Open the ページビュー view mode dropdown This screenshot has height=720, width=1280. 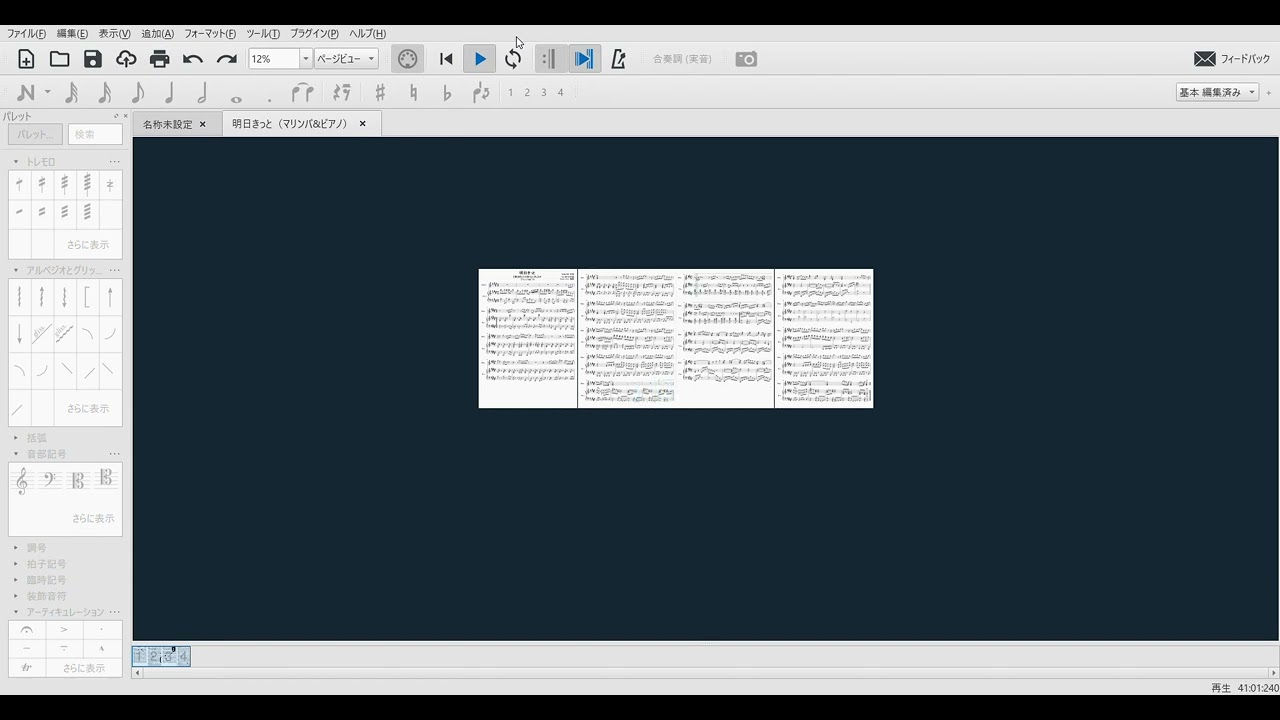[x=371, y=59]
